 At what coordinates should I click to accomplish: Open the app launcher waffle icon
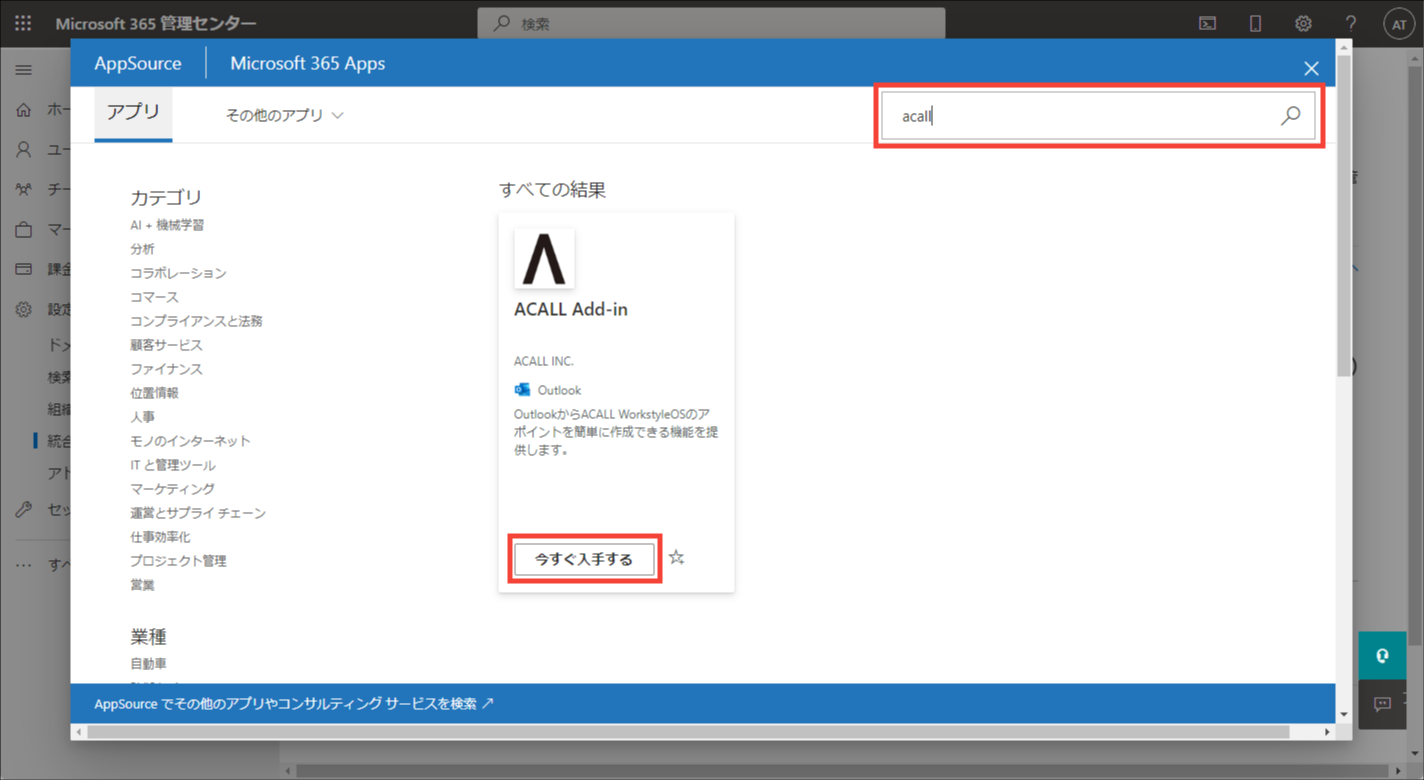23,23
